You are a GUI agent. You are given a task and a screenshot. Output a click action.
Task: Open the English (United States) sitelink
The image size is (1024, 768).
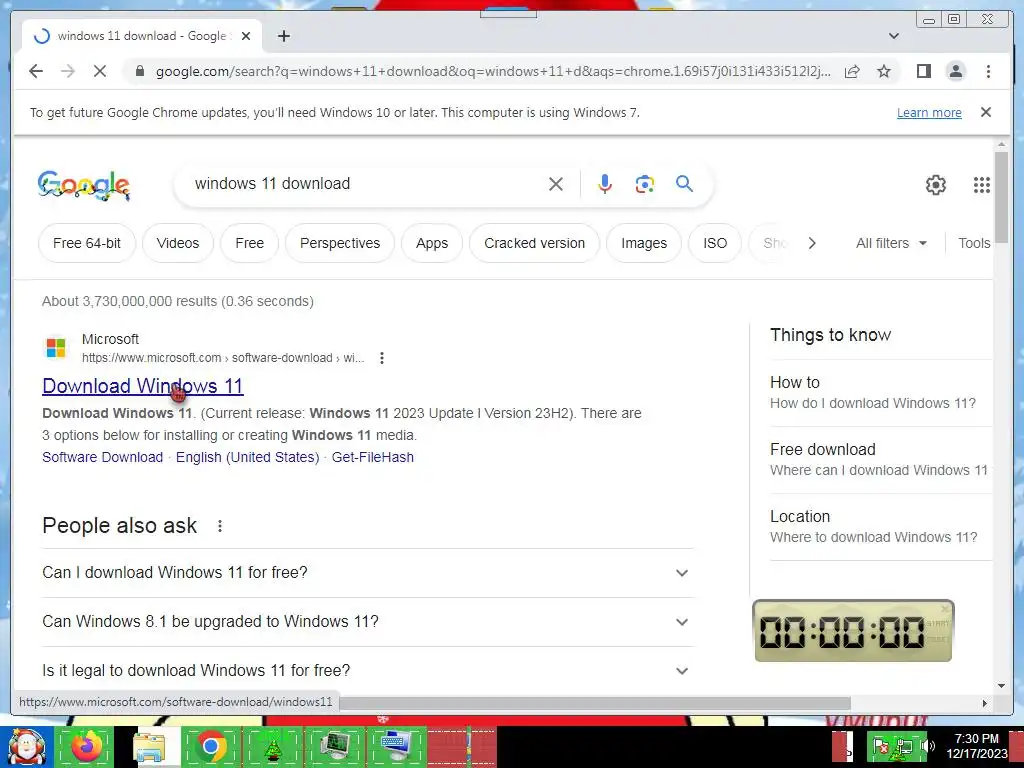click(248, 457)
